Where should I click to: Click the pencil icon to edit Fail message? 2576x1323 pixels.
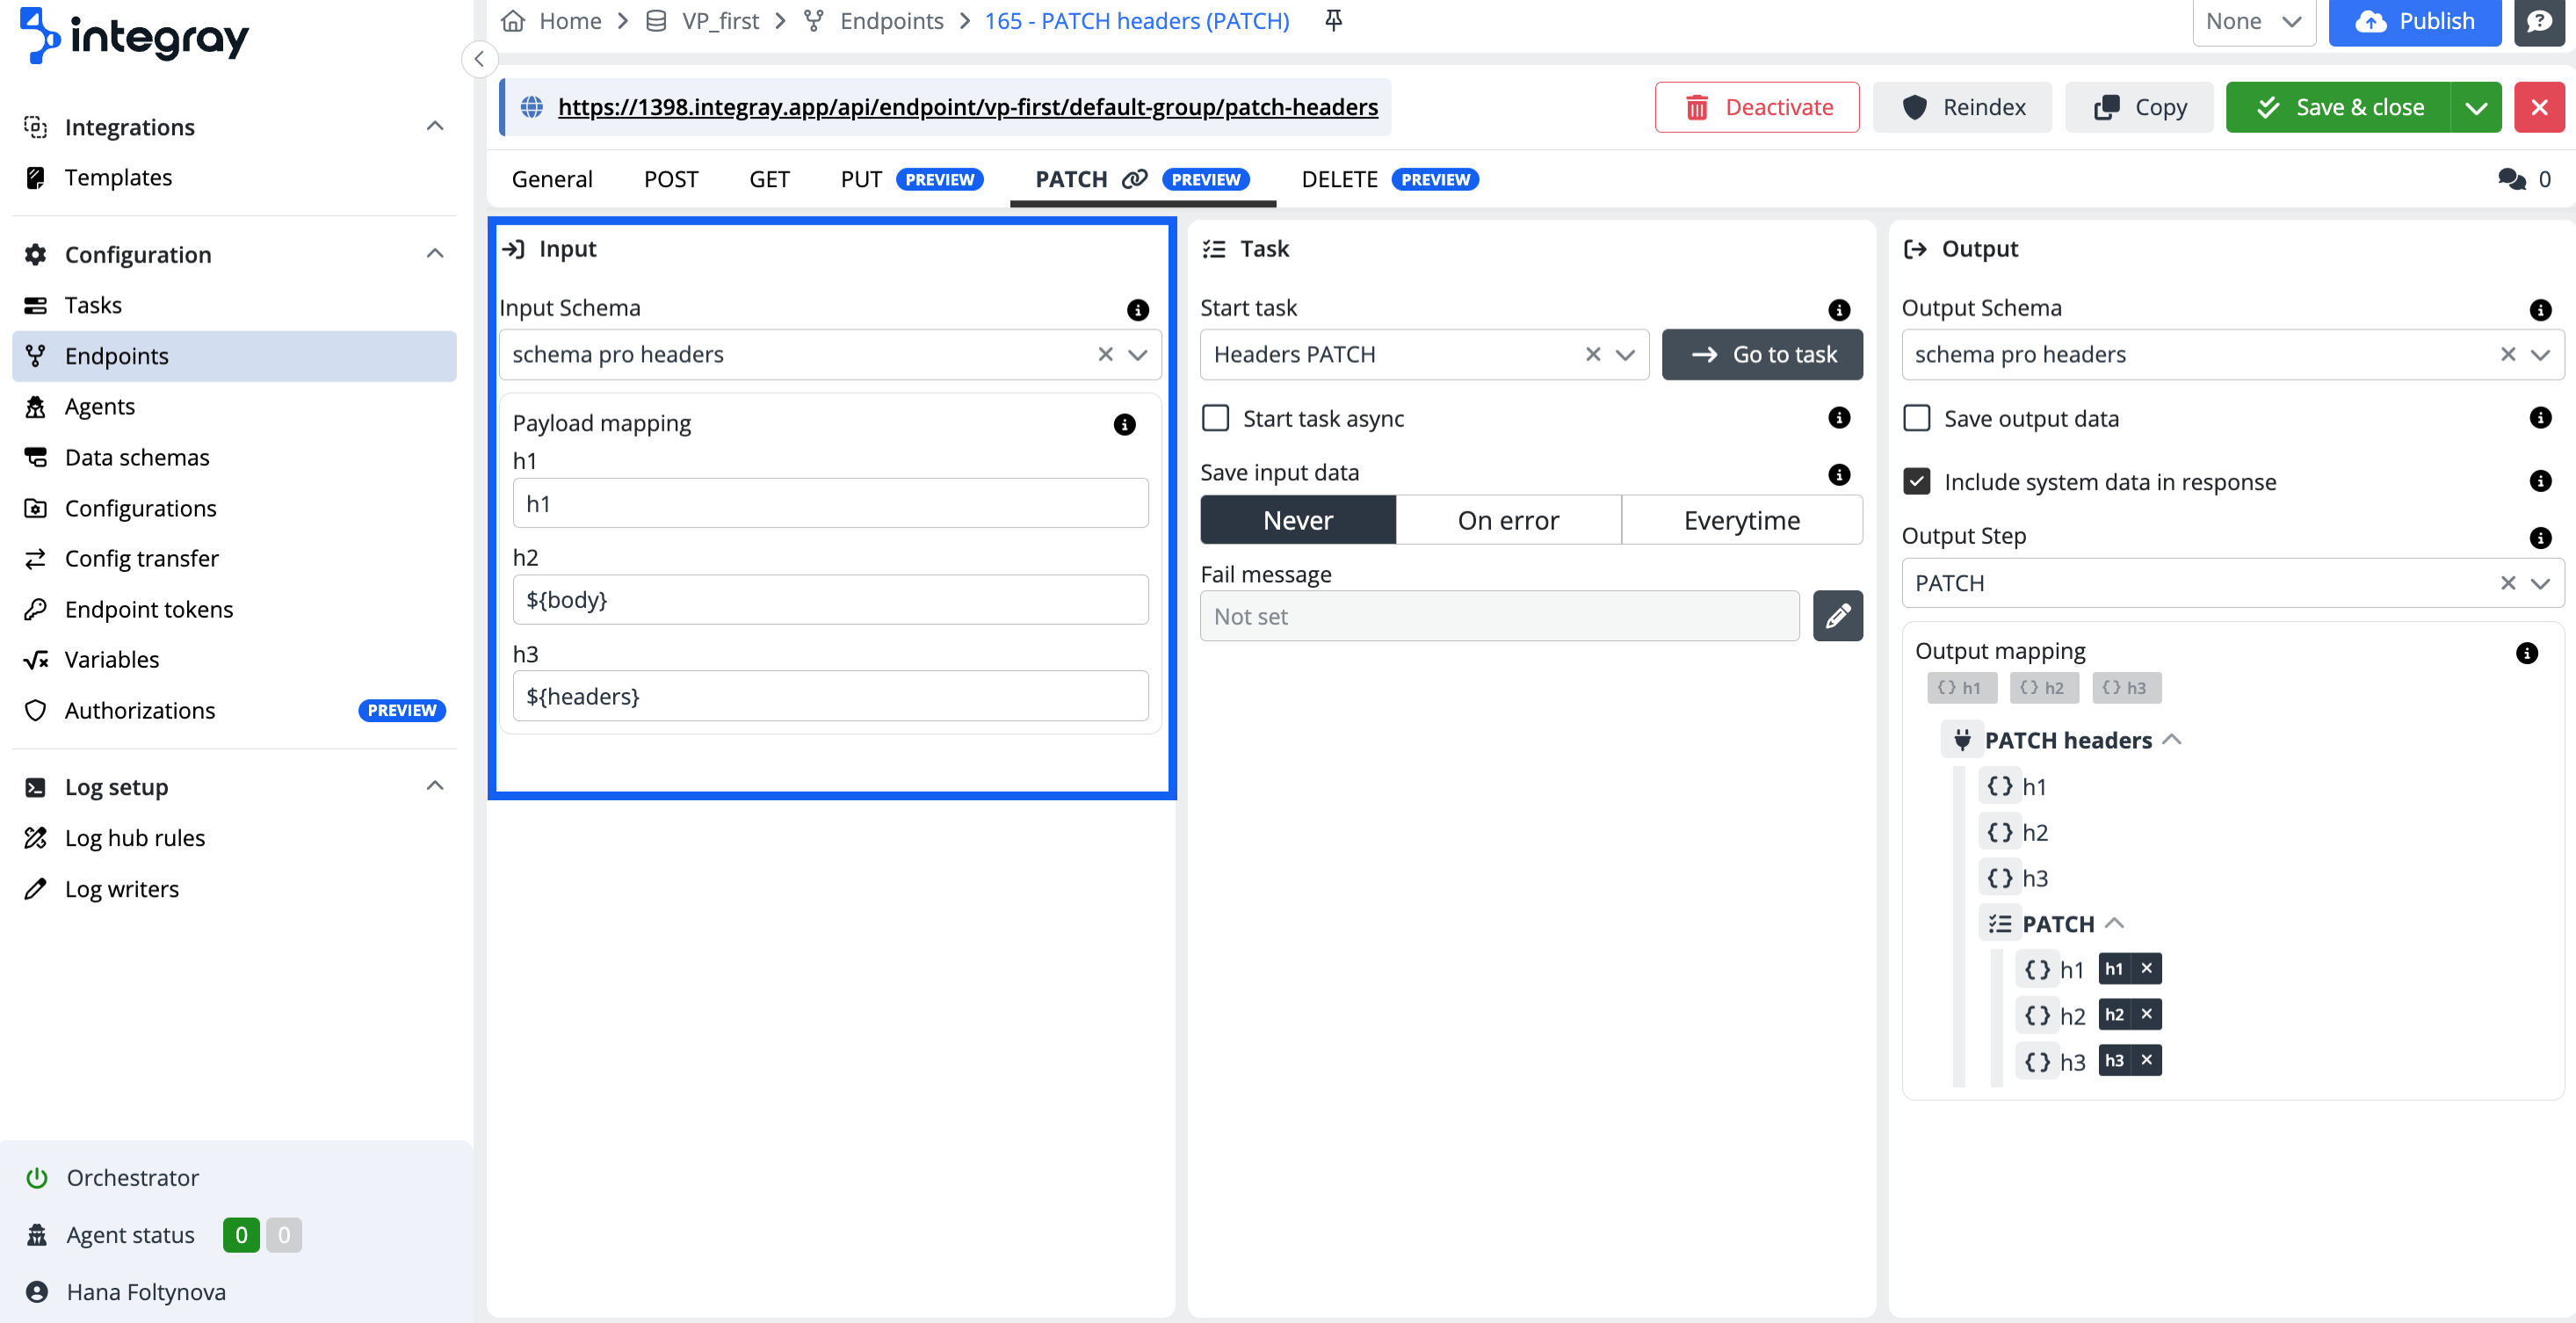click(x=1837, y=616)
